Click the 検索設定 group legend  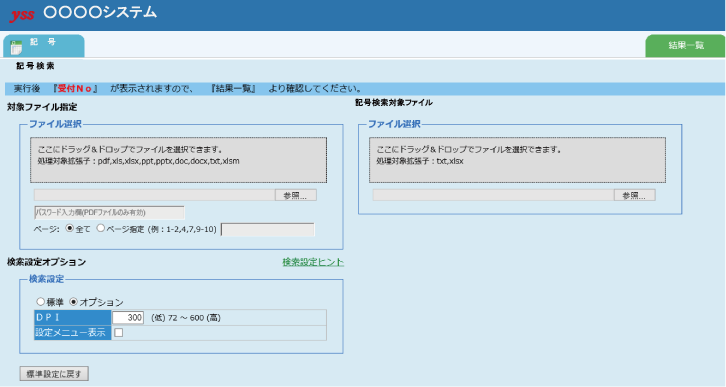click(46, 279)
